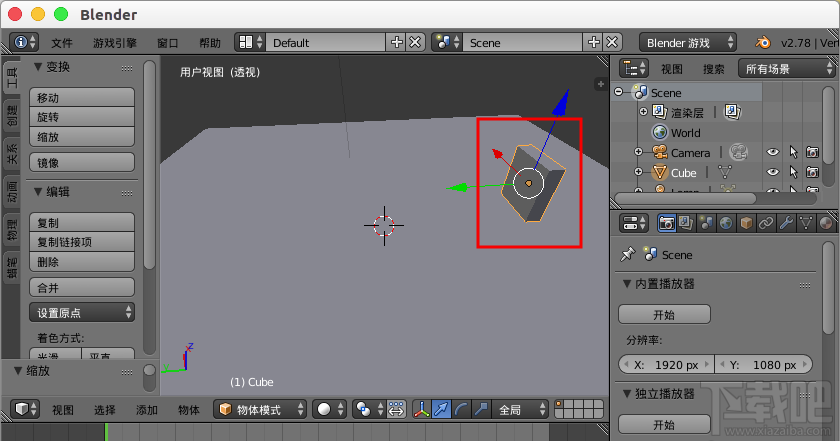Toggle the translate manipulator arrow
840x441 pixels.
point(441,409)
